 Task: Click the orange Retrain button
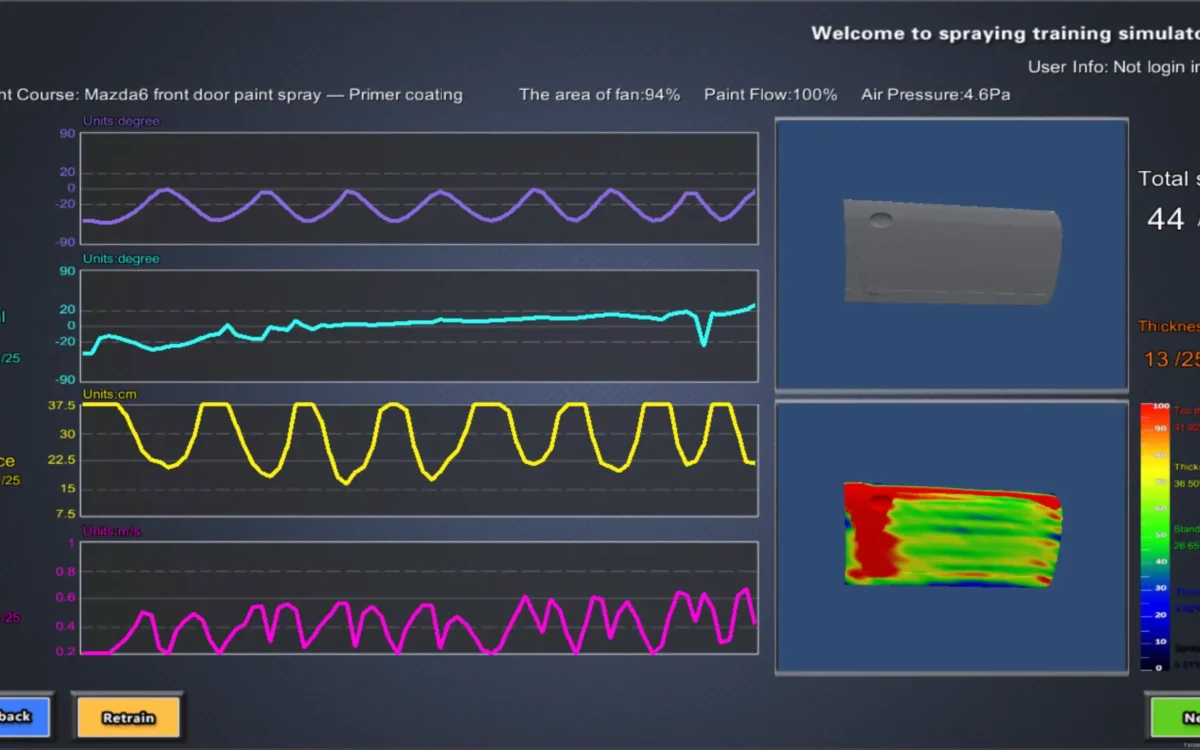(127, 716)
